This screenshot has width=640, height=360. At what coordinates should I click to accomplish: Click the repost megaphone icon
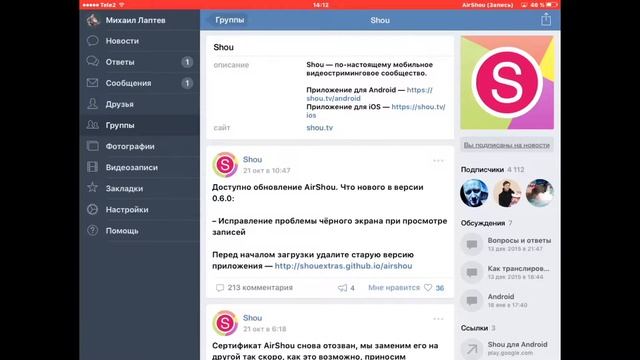coord(342,288)
